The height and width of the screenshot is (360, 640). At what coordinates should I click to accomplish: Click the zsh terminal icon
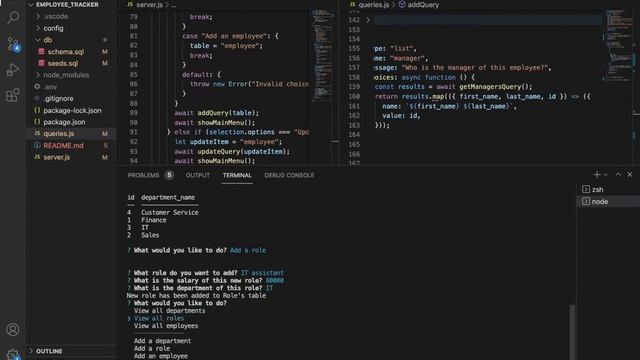pos(586,189)
